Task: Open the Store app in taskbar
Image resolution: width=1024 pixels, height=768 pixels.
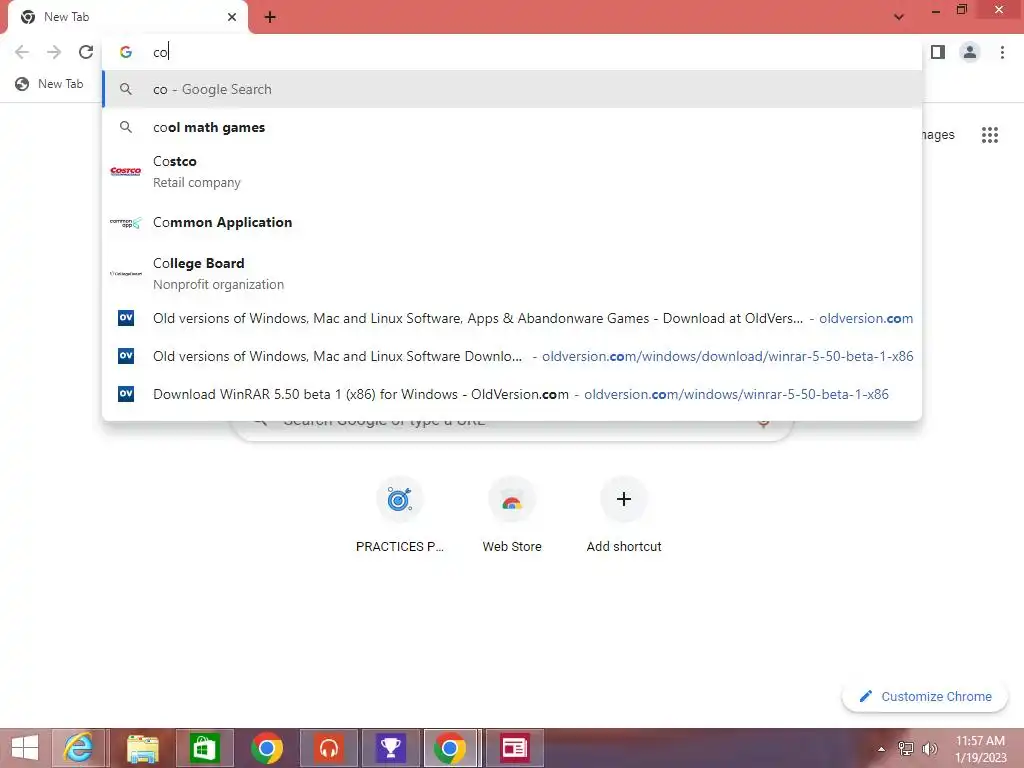Action: [204, 748]
